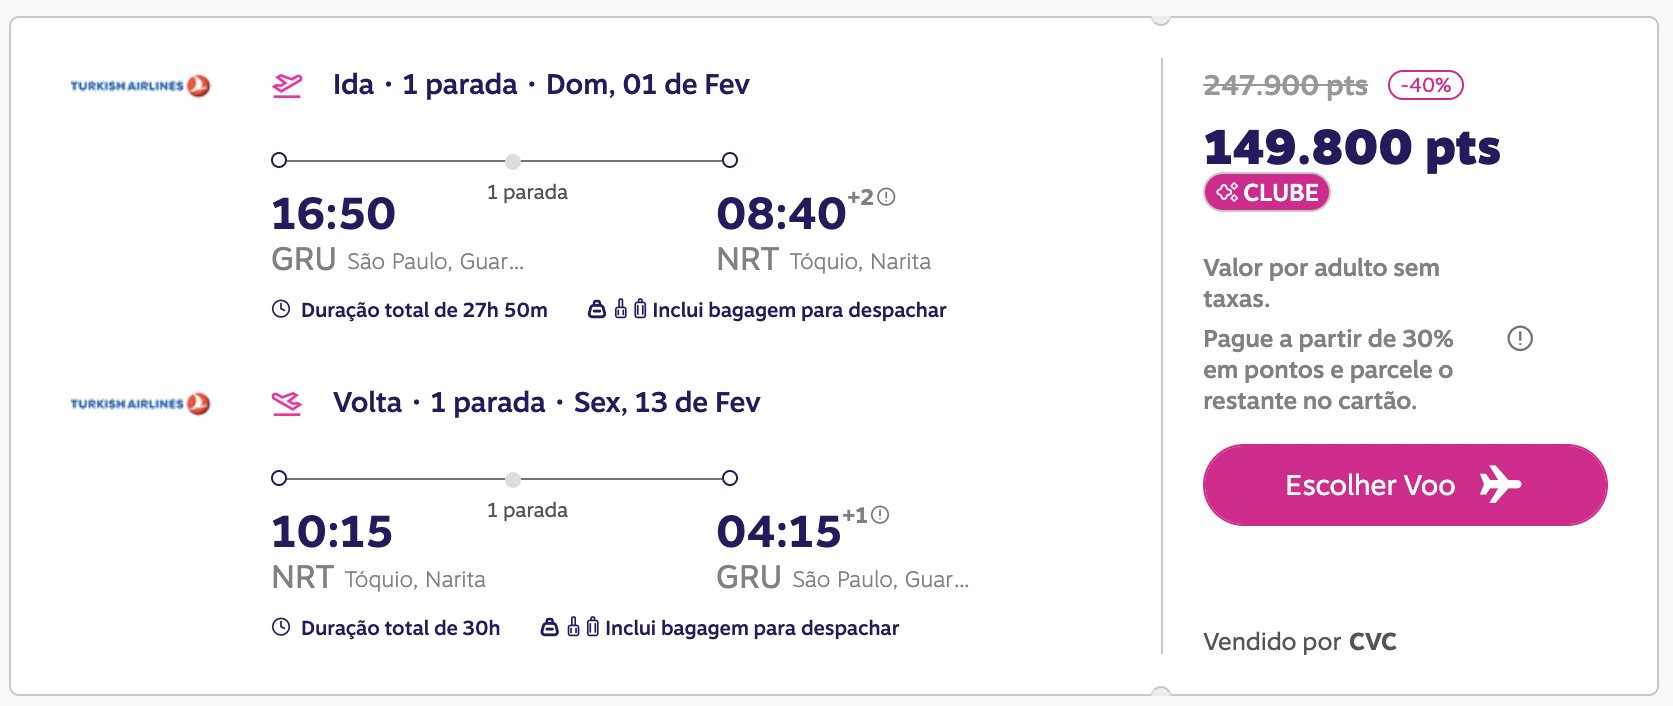1673x706 pixels.
Task: Click baggage icons on outbound flight
Action: (x=617, y=309)
